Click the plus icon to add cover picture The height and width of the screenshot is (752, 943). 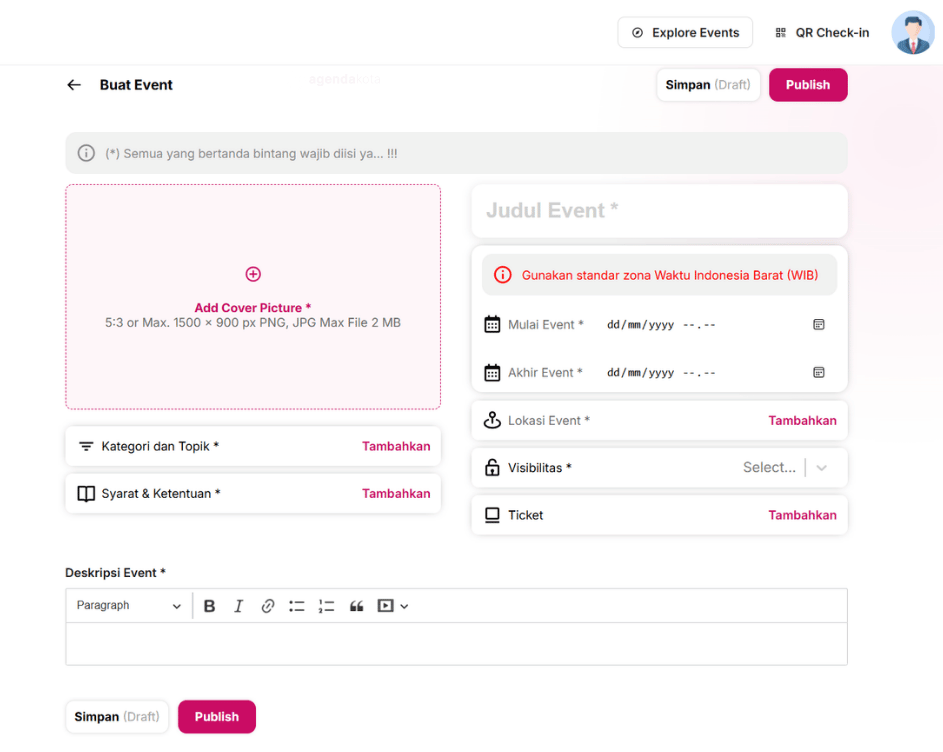pyautogui.click(x=253, y=274)
